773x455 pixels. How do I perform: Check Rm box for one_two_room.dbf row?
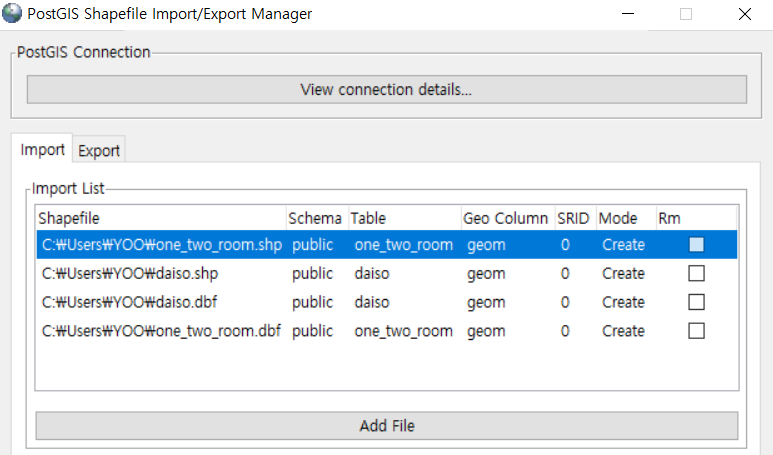click(x=696, y=331)
